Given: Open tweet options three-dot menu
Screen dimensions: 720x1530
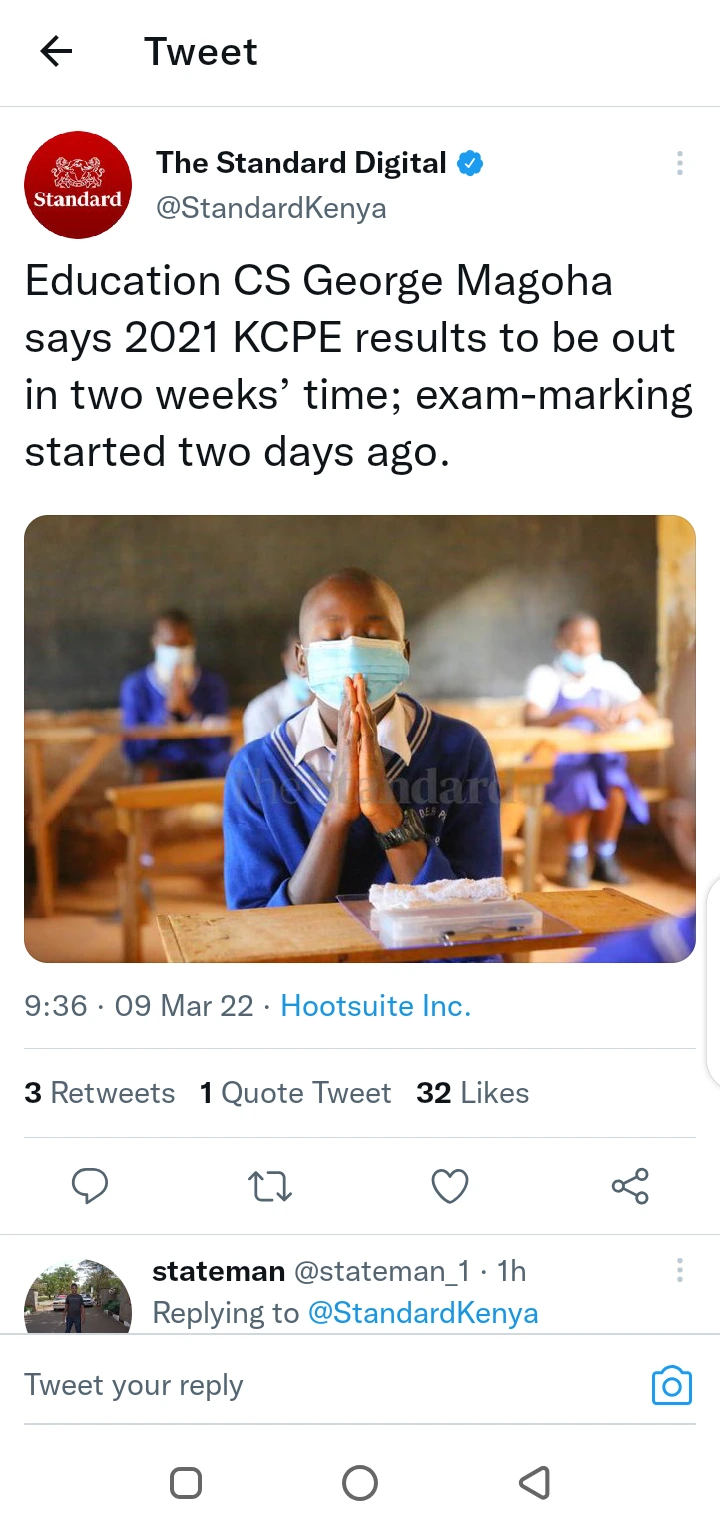Looking at the screenshot, I should pyautogui.click(x=680, y=163).
